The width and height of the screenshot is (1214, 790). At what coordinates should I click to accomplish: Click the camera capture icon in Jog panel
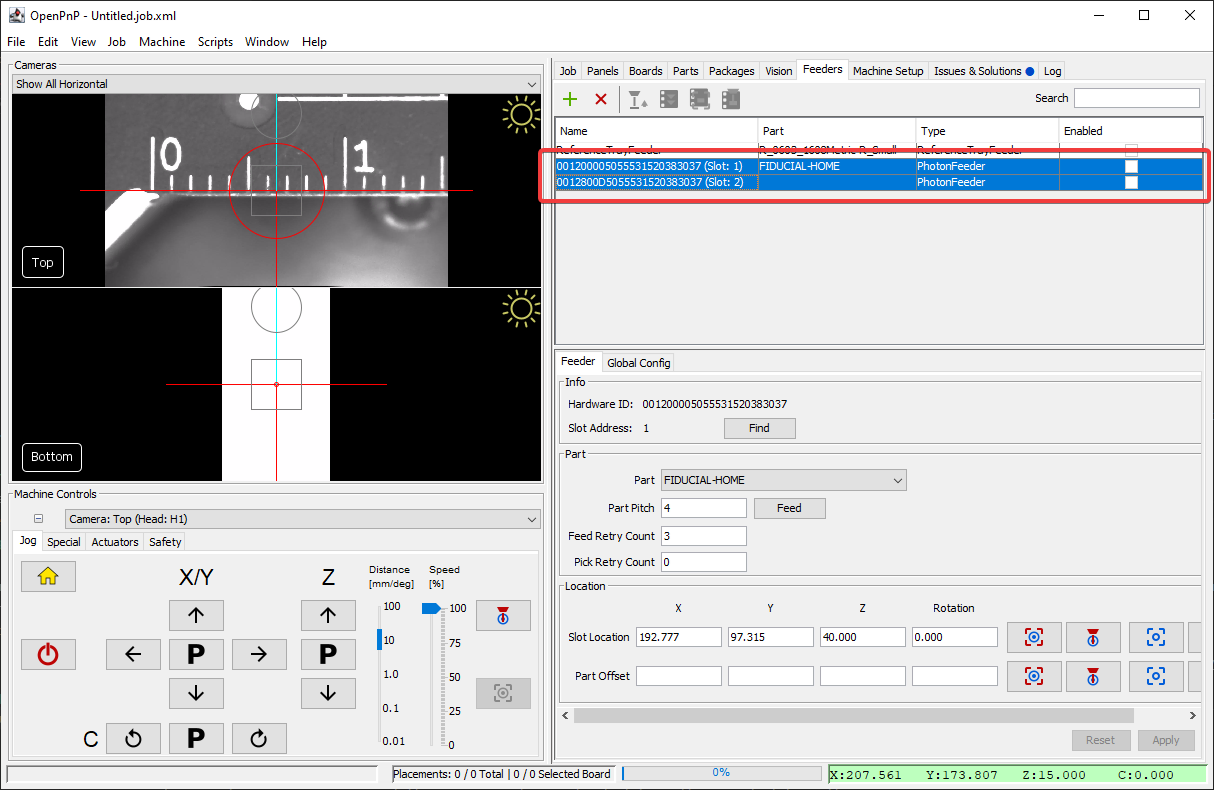pos(503,693)
